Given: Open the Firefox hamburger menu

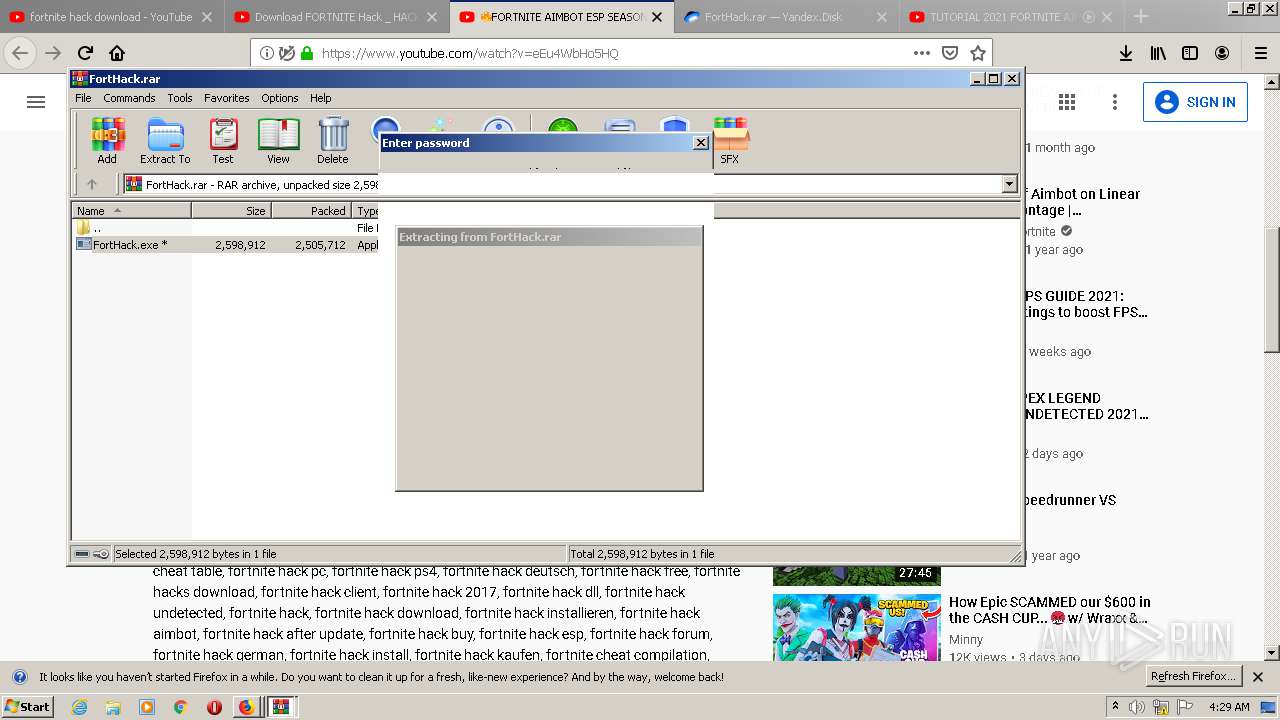Looking at the screenshot, I should pyautogui.click(x=1261, y=53).
